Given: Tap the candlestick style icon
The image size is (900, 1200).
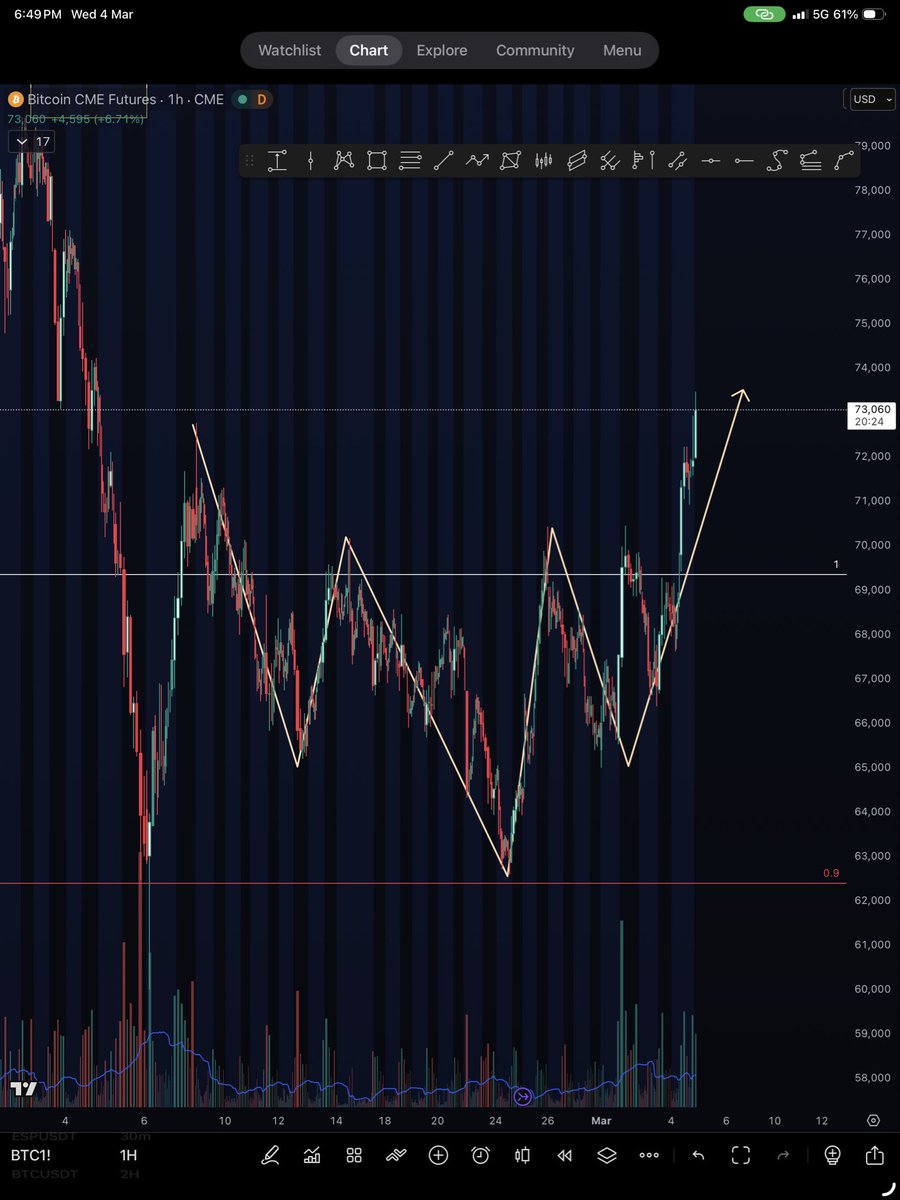Looking at the screenshot, I should click(x=522, y=1155).
